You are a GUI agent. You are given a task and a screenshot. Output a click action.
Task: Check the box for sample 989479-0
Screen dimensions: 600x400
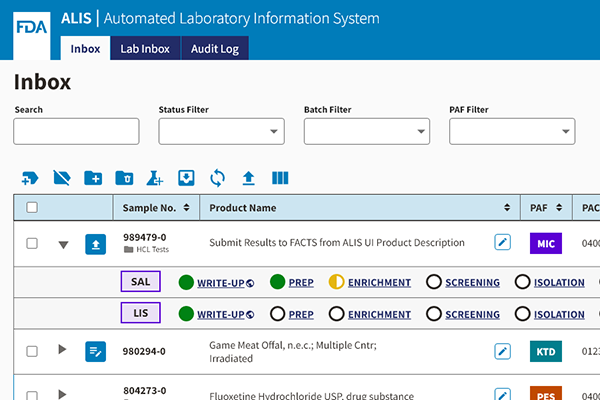[32, 243]
